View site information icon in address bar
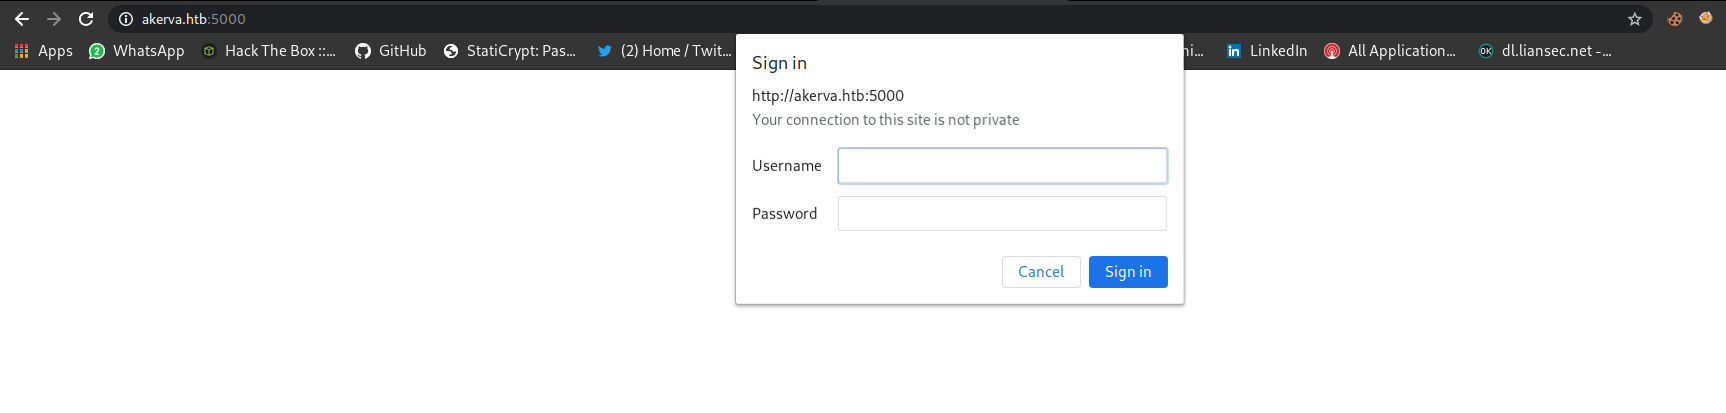 pos(126,19)
